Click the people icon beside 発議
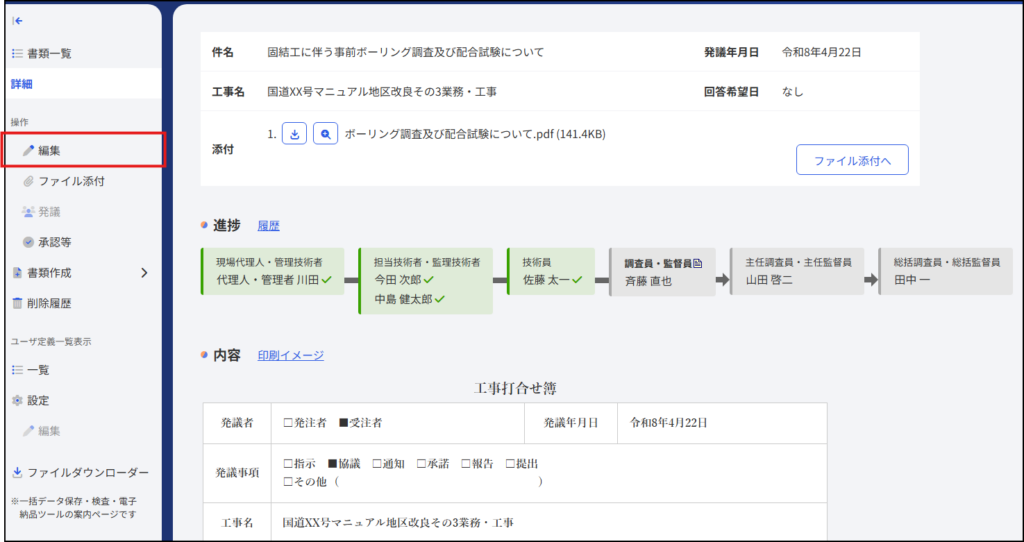 coord(28,212)
